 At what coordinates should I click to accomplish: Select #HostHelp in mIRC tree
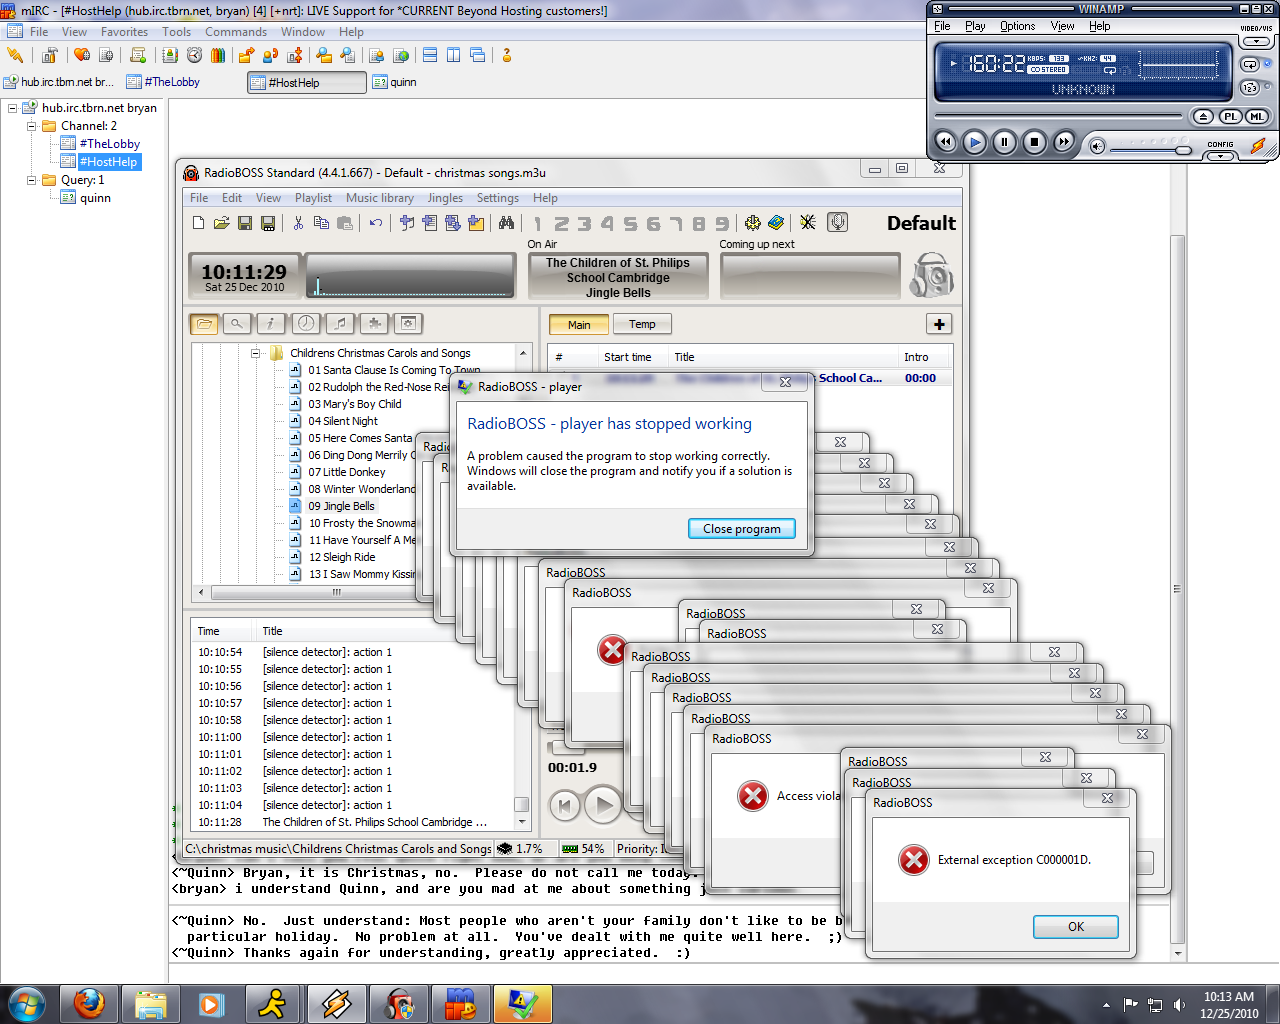pyautogui.click(x=108, y=162)
